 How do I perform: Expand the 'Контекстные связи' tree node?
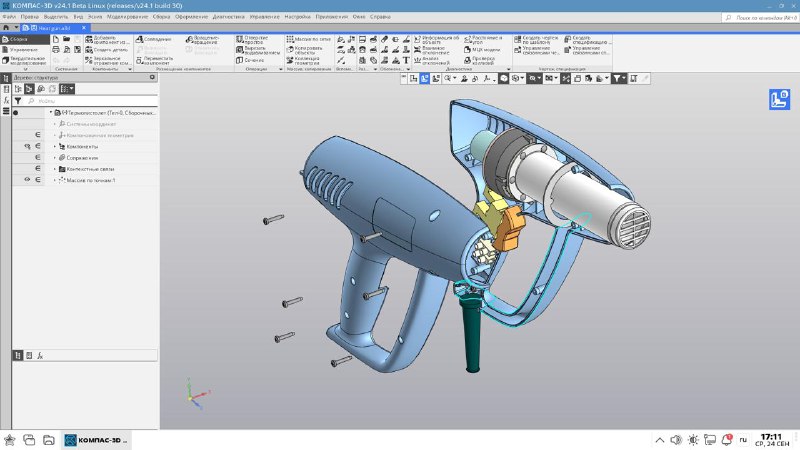point(53,169)
